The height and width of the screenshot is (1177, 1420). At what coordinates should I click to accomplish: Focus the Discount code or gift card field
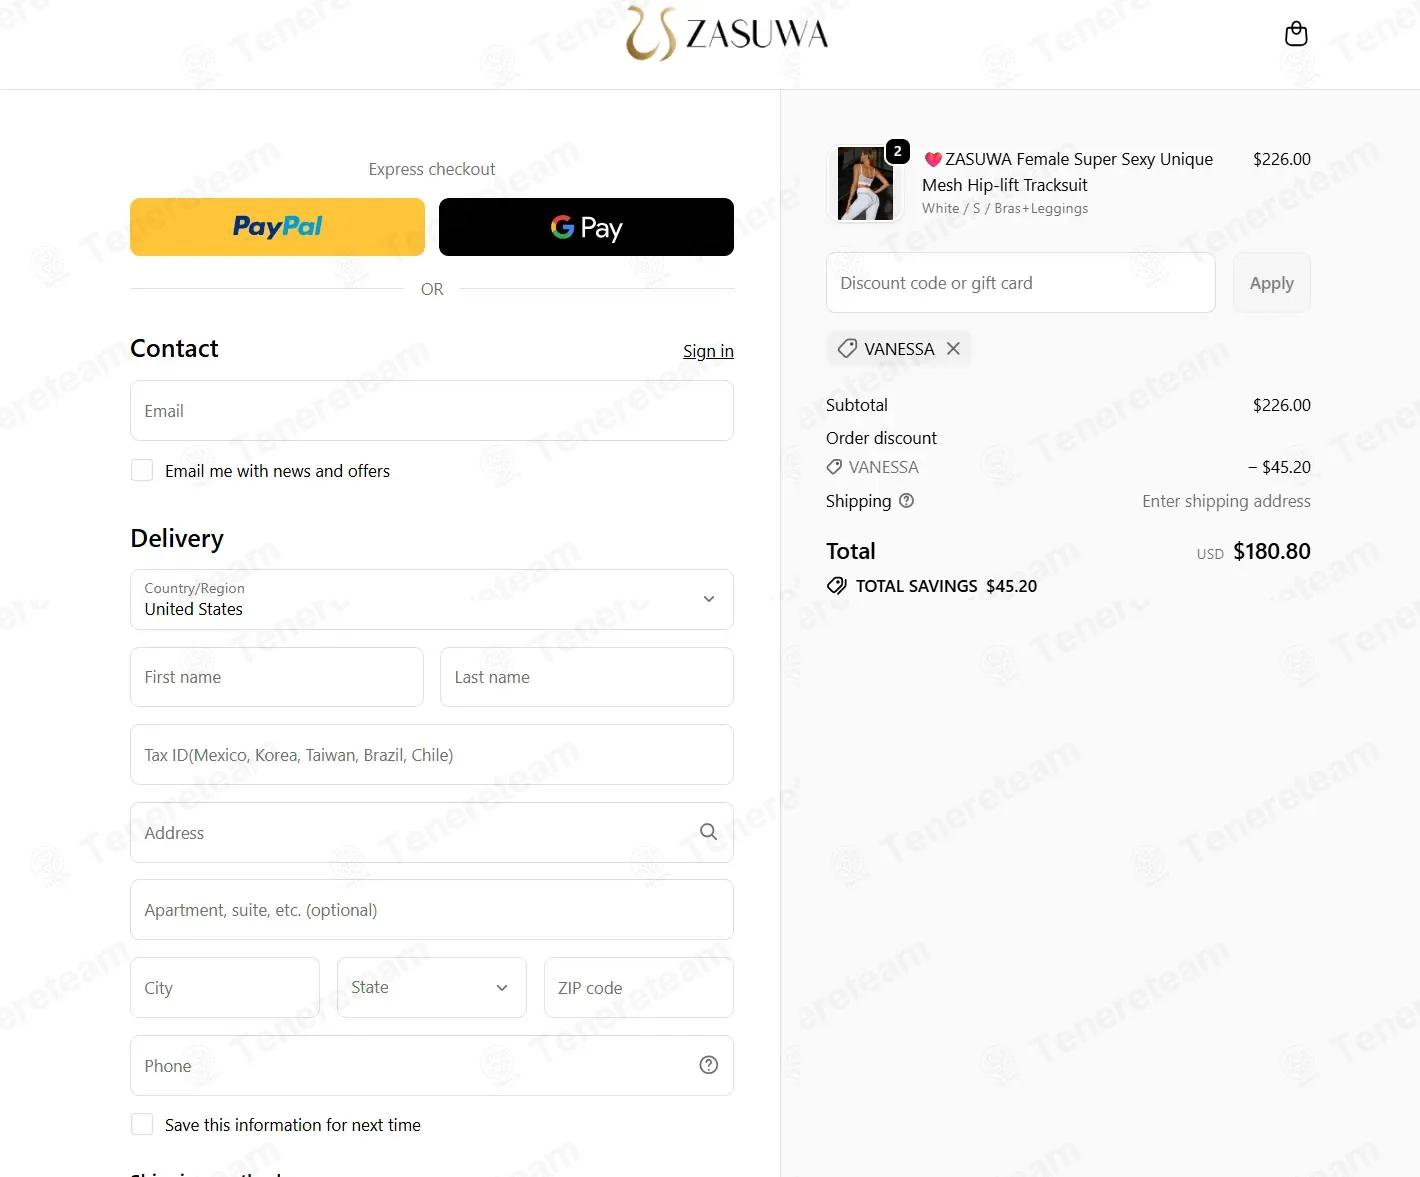pos(1020,282)
